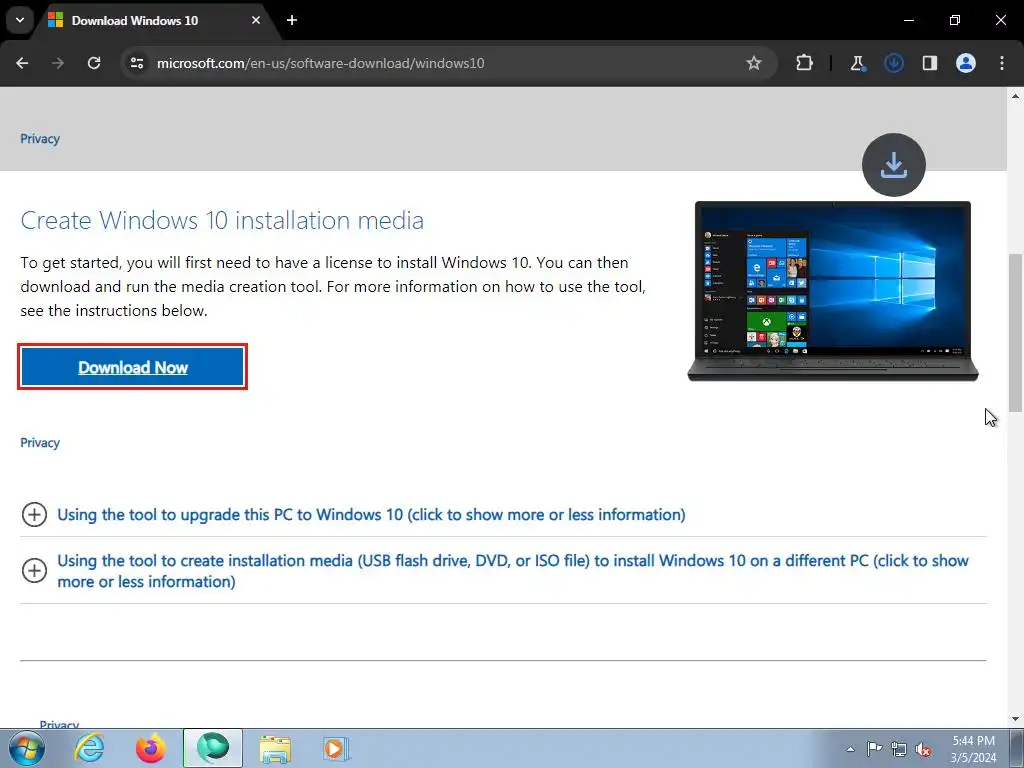Screen dimensions: 1024x768
Task: Expand upgrade this PC section plus icon
Action: click(34, 515)
